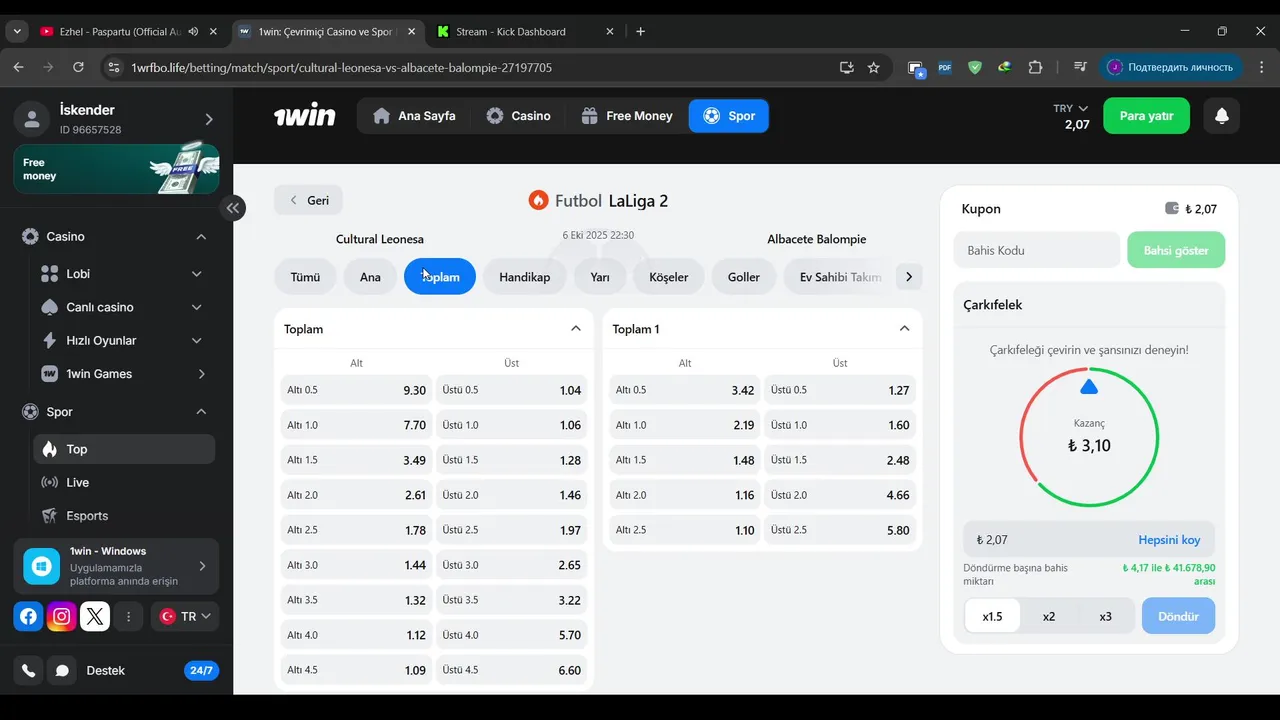The height and width of the screenshot is (720, 1280).
Task: Collapse the Toplam 1 market panel
Action: point(904,328)
